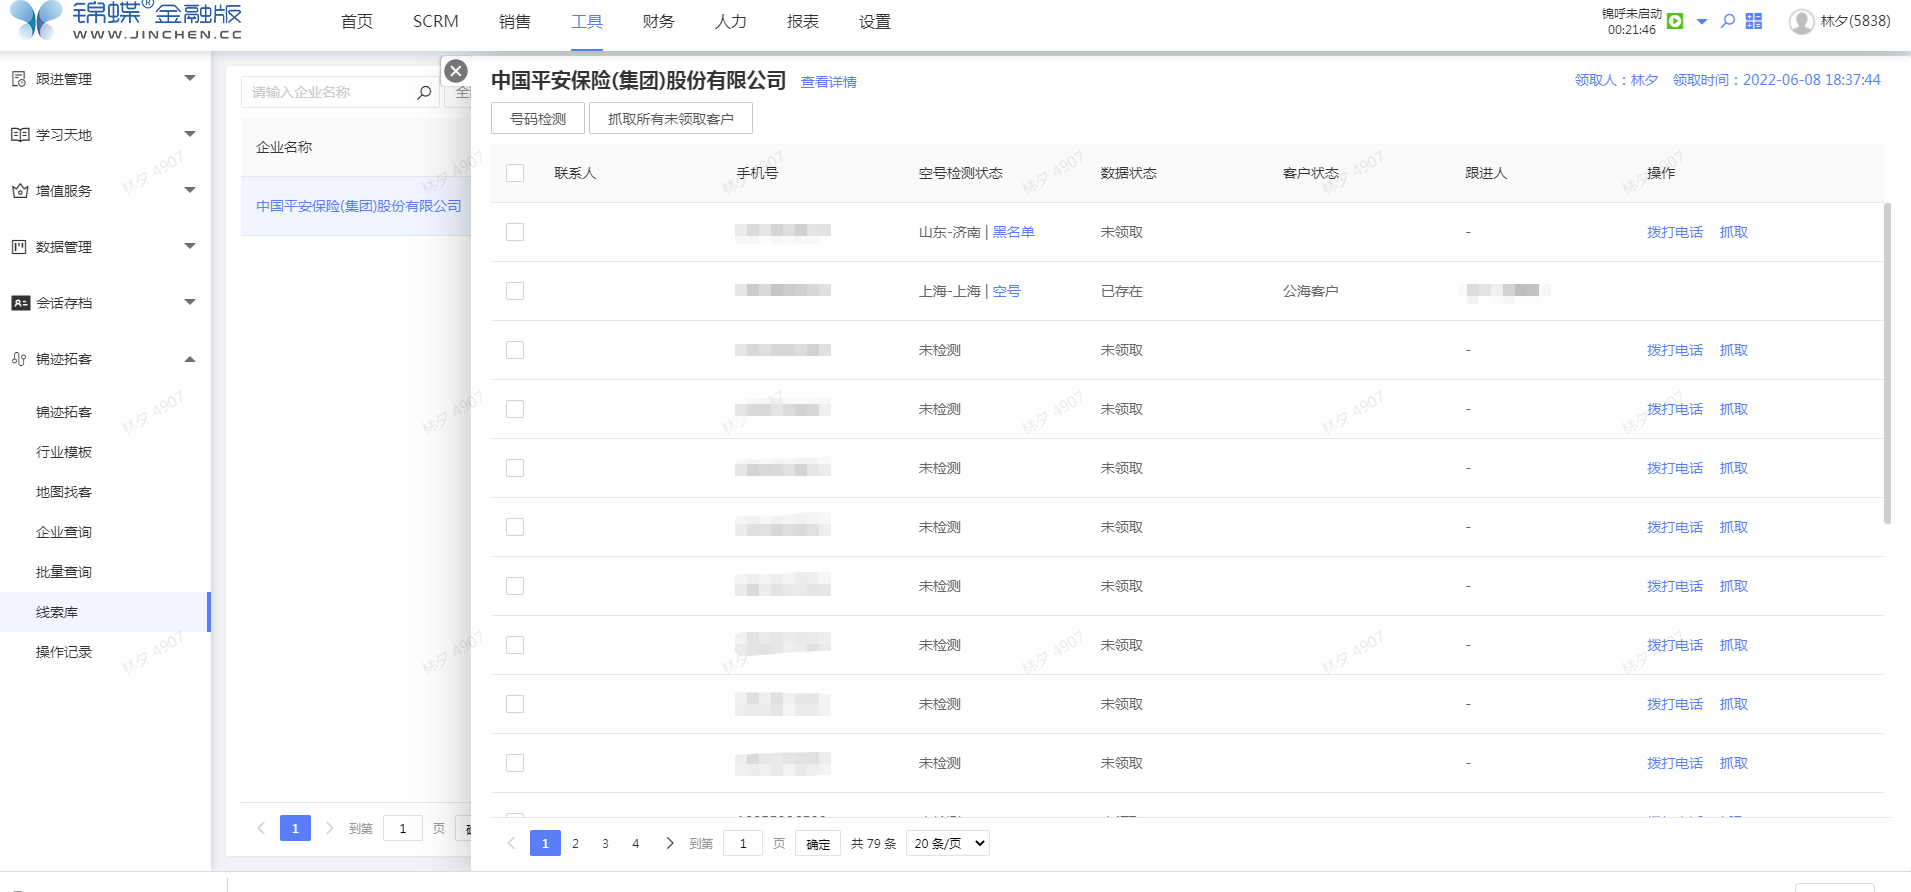The image size is (1911, 892).
Task: Expand 增值服务 menu arrow
Action: click(190, 190)
